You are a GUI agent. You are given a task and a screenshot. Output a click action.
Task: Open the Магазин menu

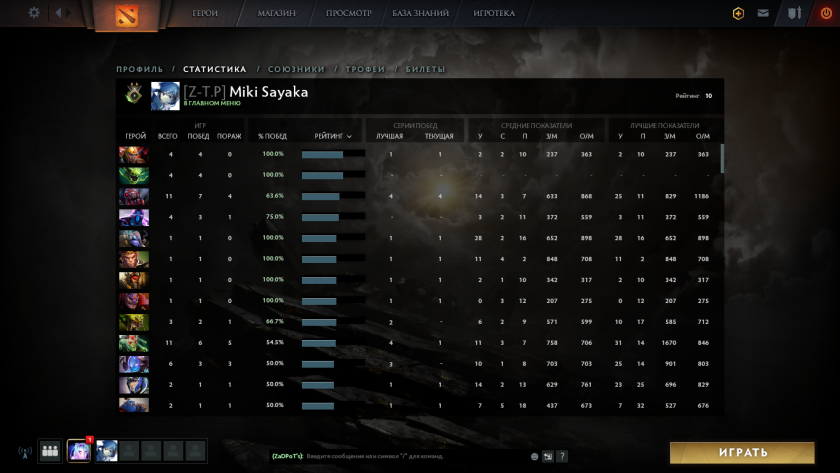point(276,13)
